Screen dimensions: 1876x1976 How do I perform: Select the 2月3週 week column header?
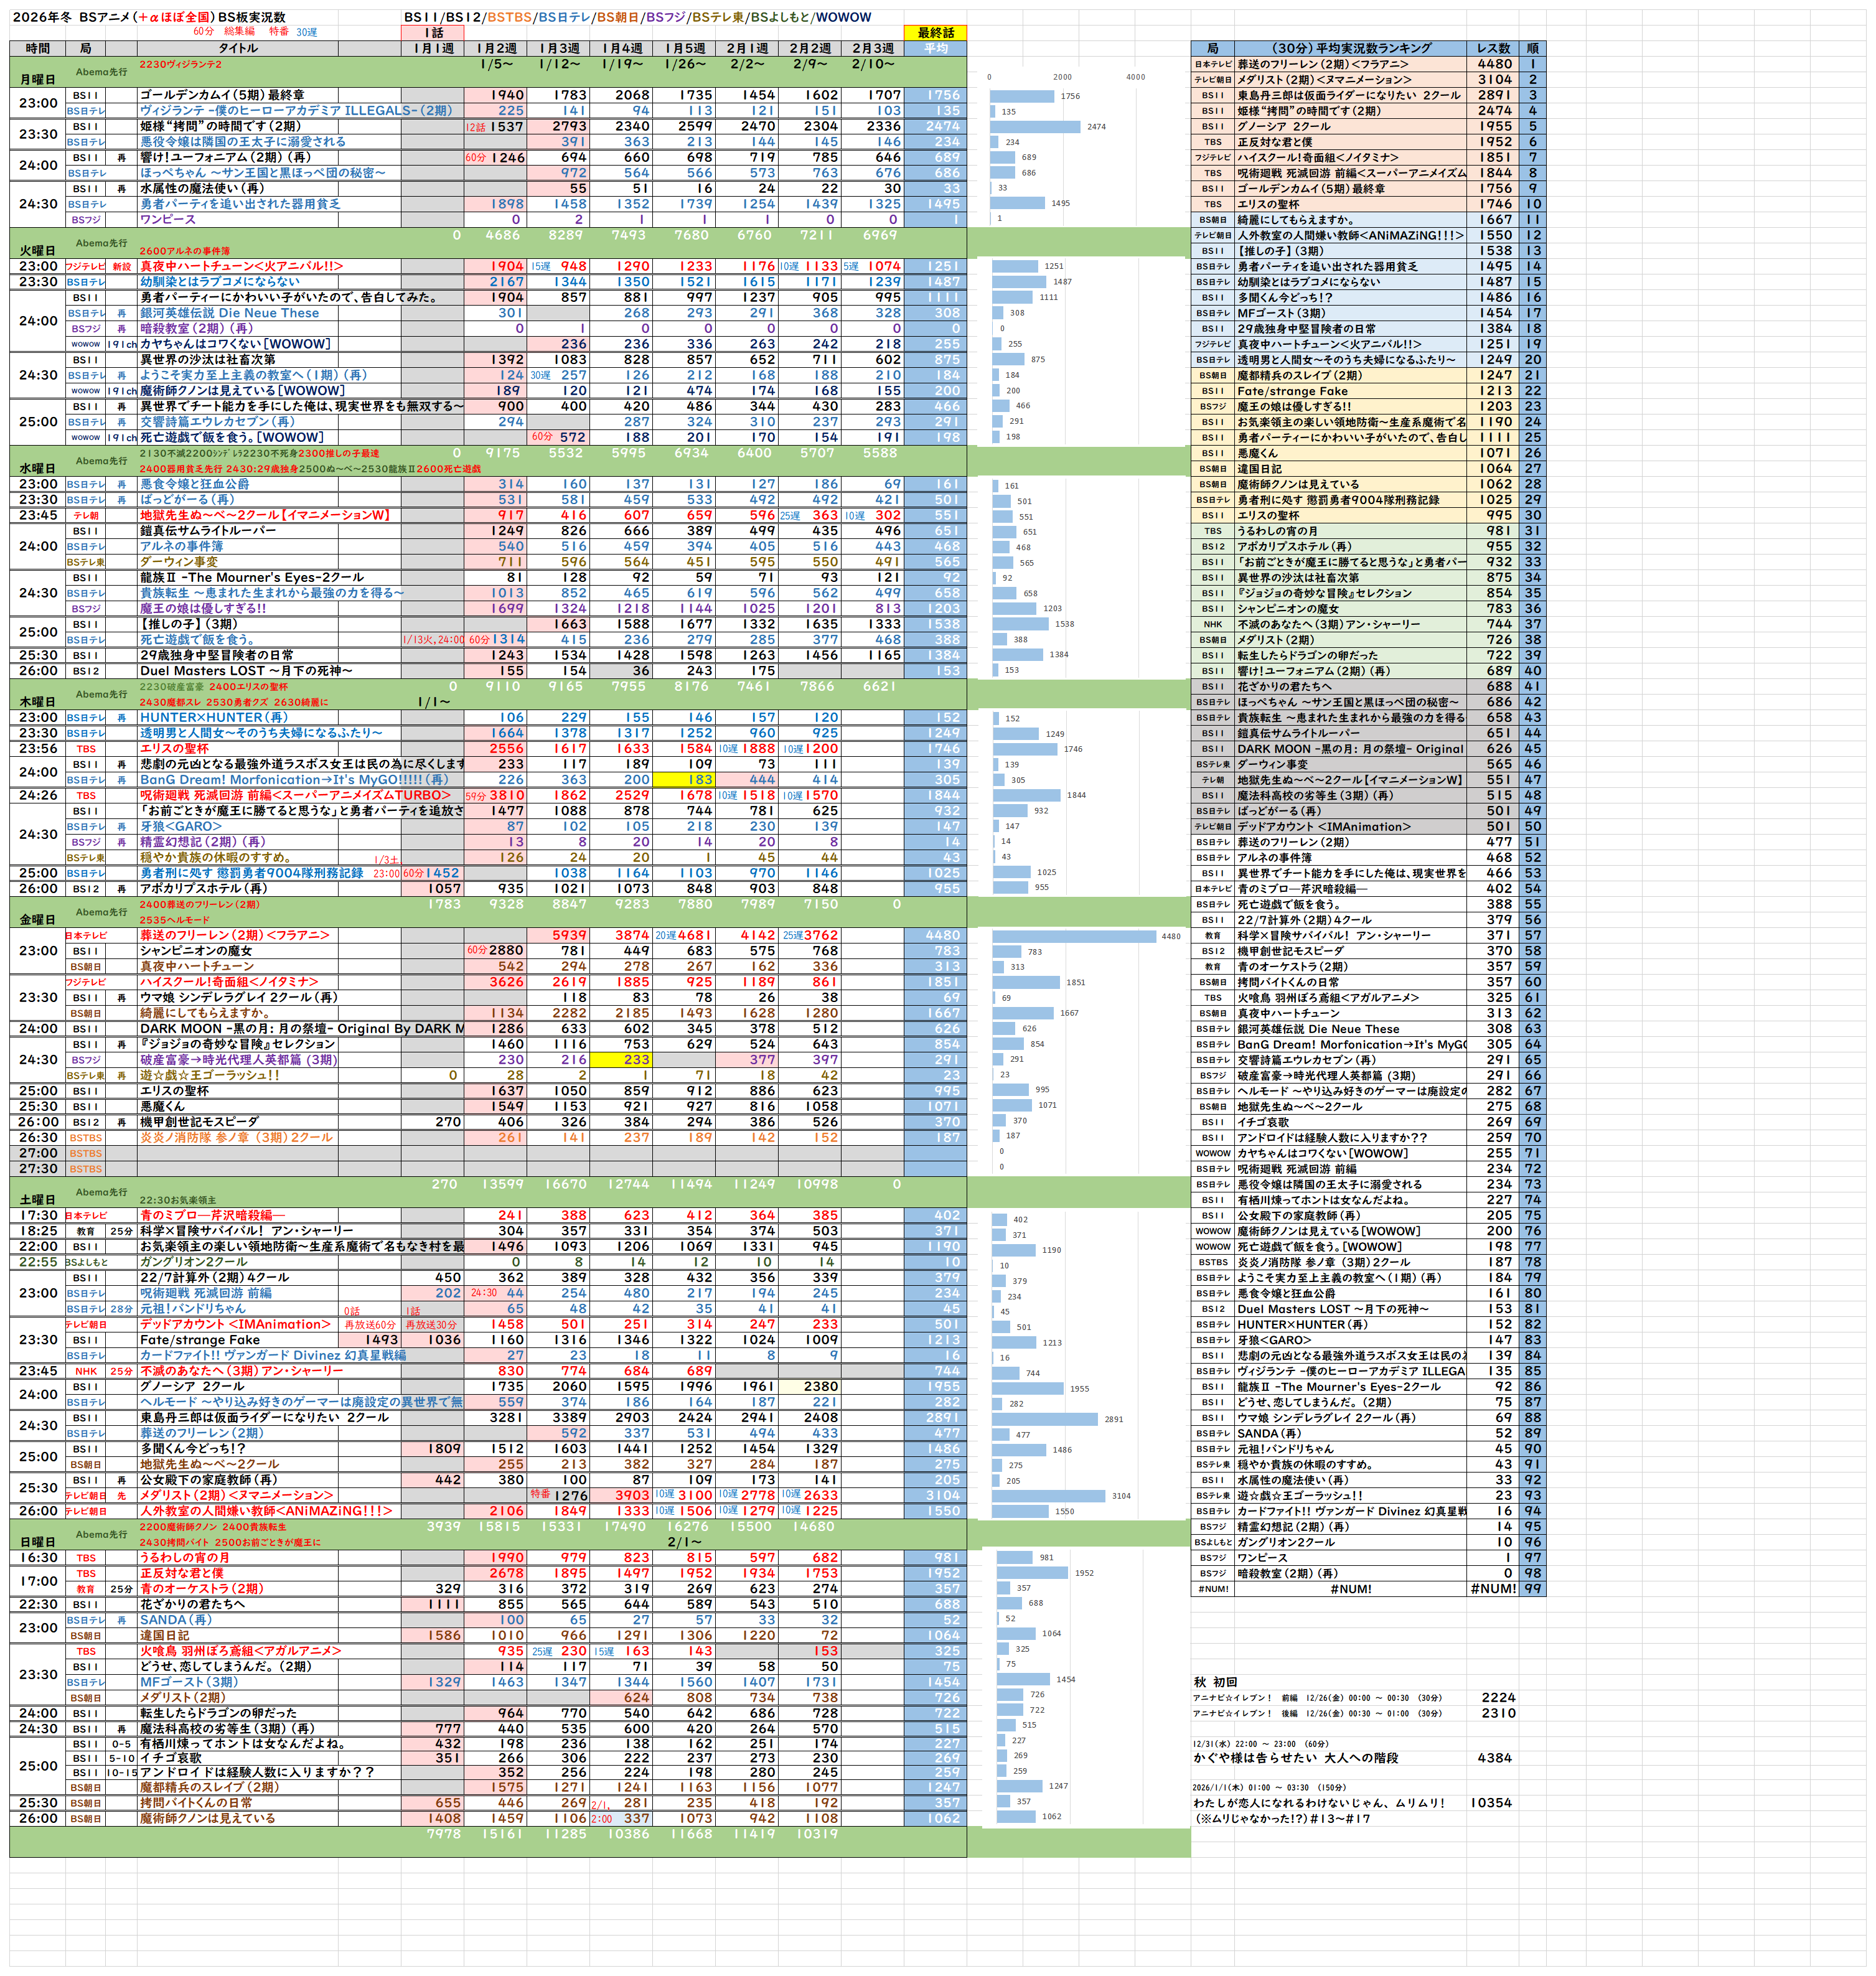pos(872,48)
